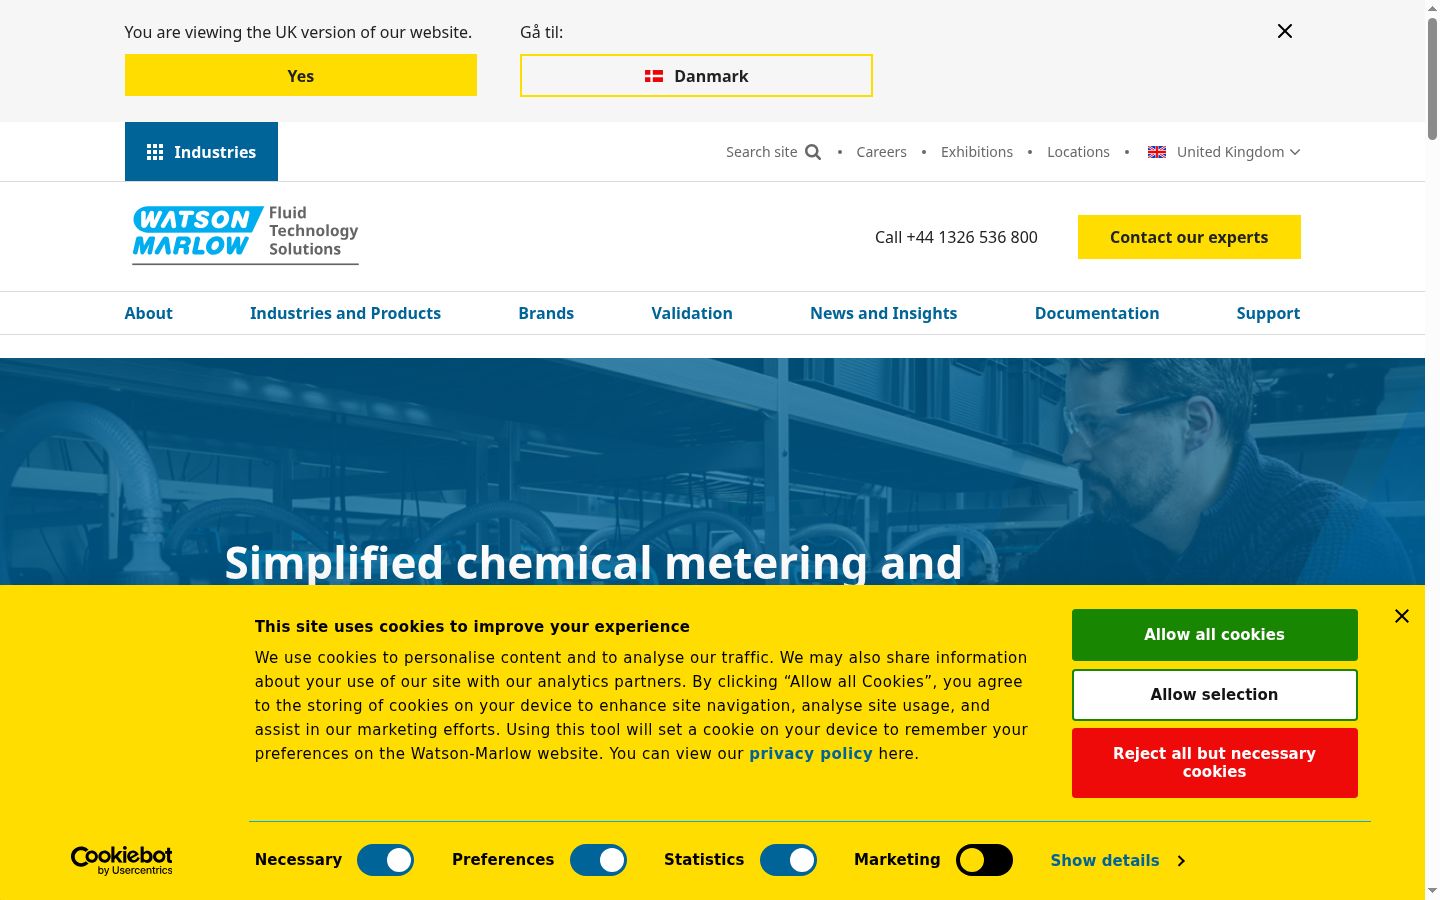Toggle the Statistics cookies switch
Viewport: 1440px width, 900px height.
[788, 860]
